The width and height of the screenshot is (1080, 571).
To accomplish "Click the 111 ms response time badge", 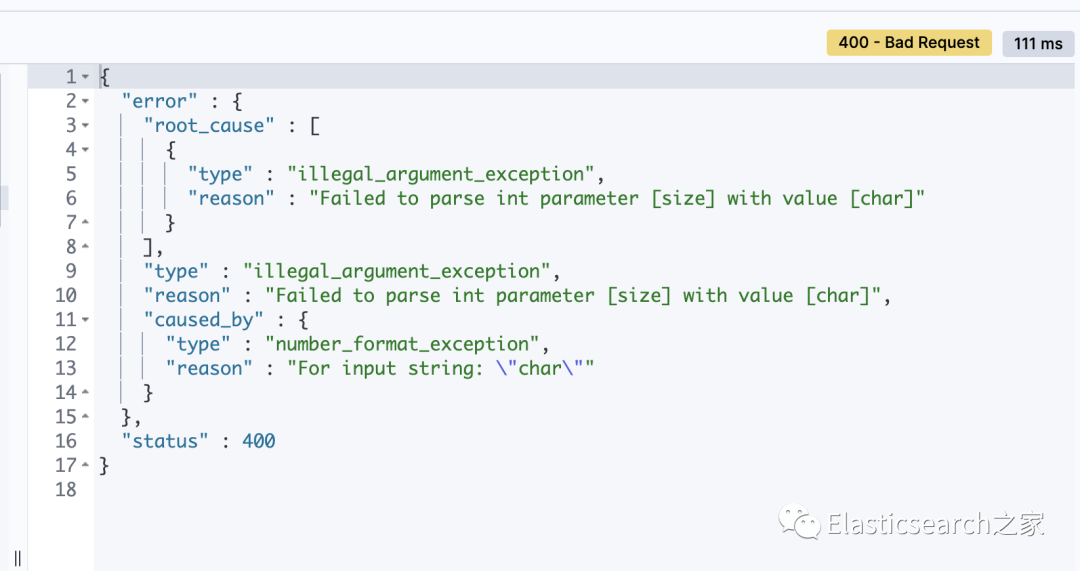I will pyautogui.click(x=1038, y=44).
